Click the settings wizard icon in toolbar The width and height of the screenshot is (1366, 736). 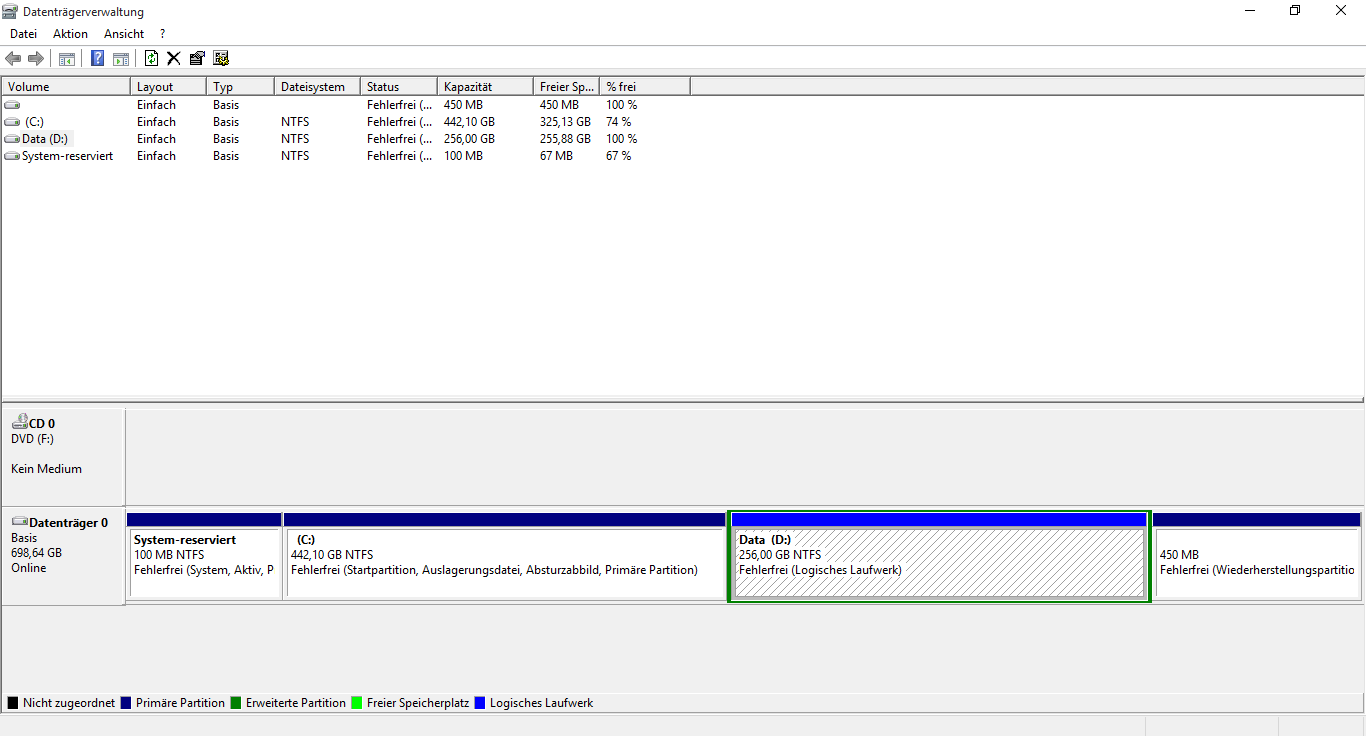(x=221, y=58)
